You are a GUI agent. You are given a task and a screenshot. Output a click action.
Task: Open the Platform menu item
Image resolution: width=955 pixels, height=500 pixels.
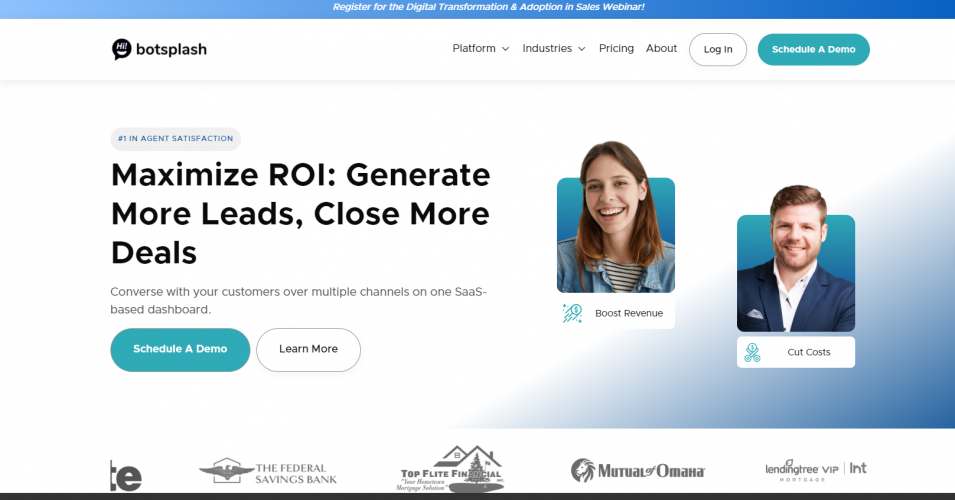pos(474,48)
